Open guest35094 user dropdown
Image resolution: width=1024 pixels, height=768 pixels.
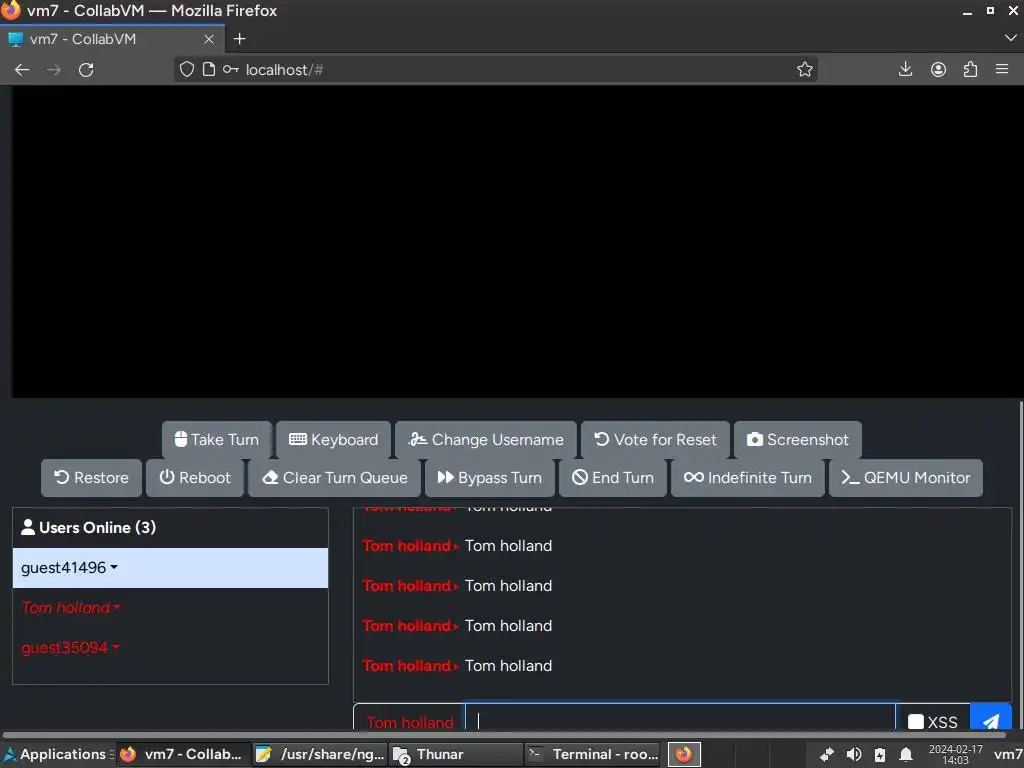click(70, 648)
